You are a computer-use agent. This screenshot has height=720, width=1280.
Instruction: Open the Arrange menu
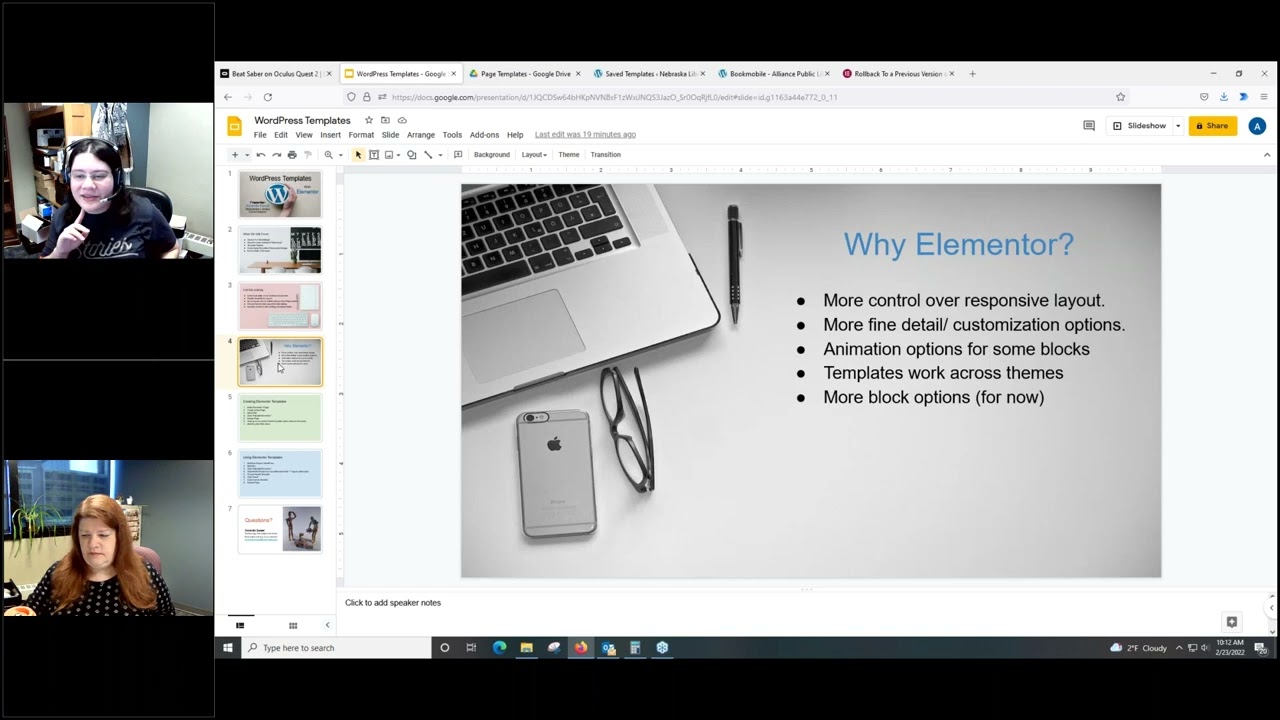coord(421,135)
